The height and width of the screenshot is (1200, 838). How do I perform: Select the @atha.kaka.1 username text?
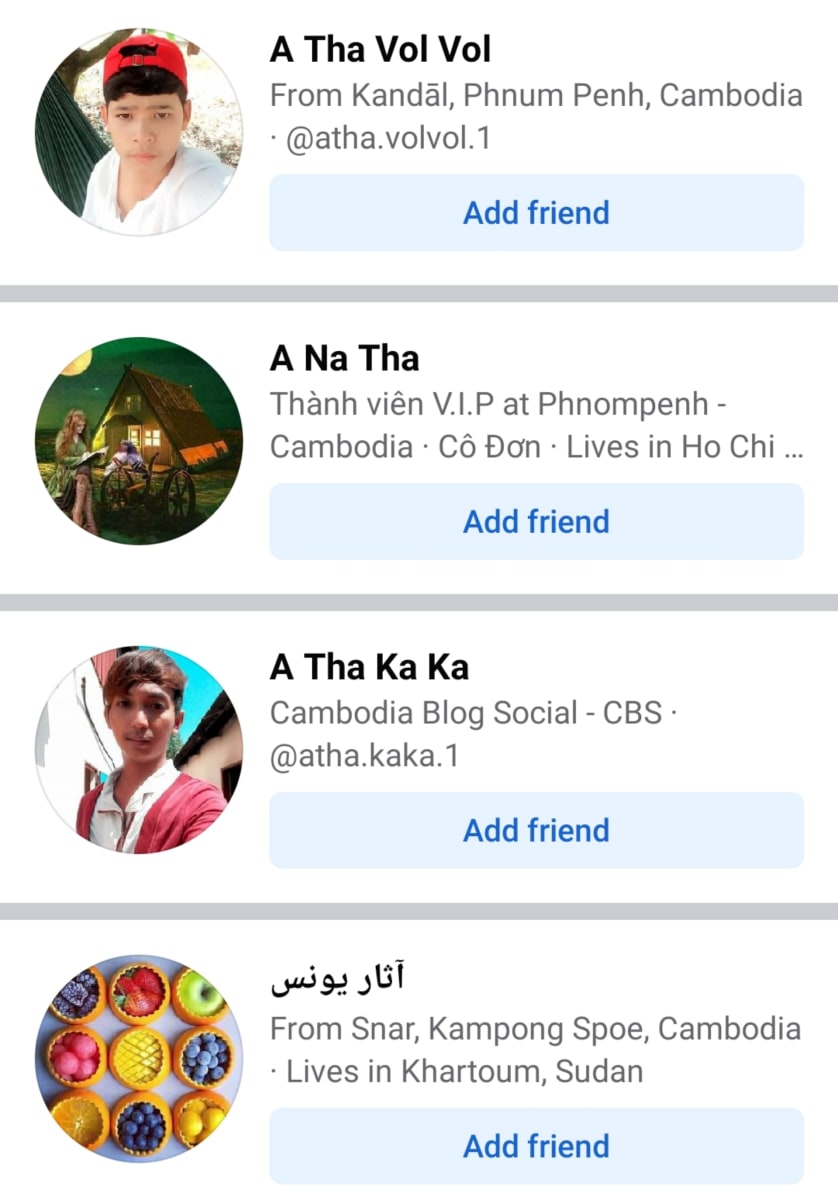pyautogui.click(x=364, y=755)
